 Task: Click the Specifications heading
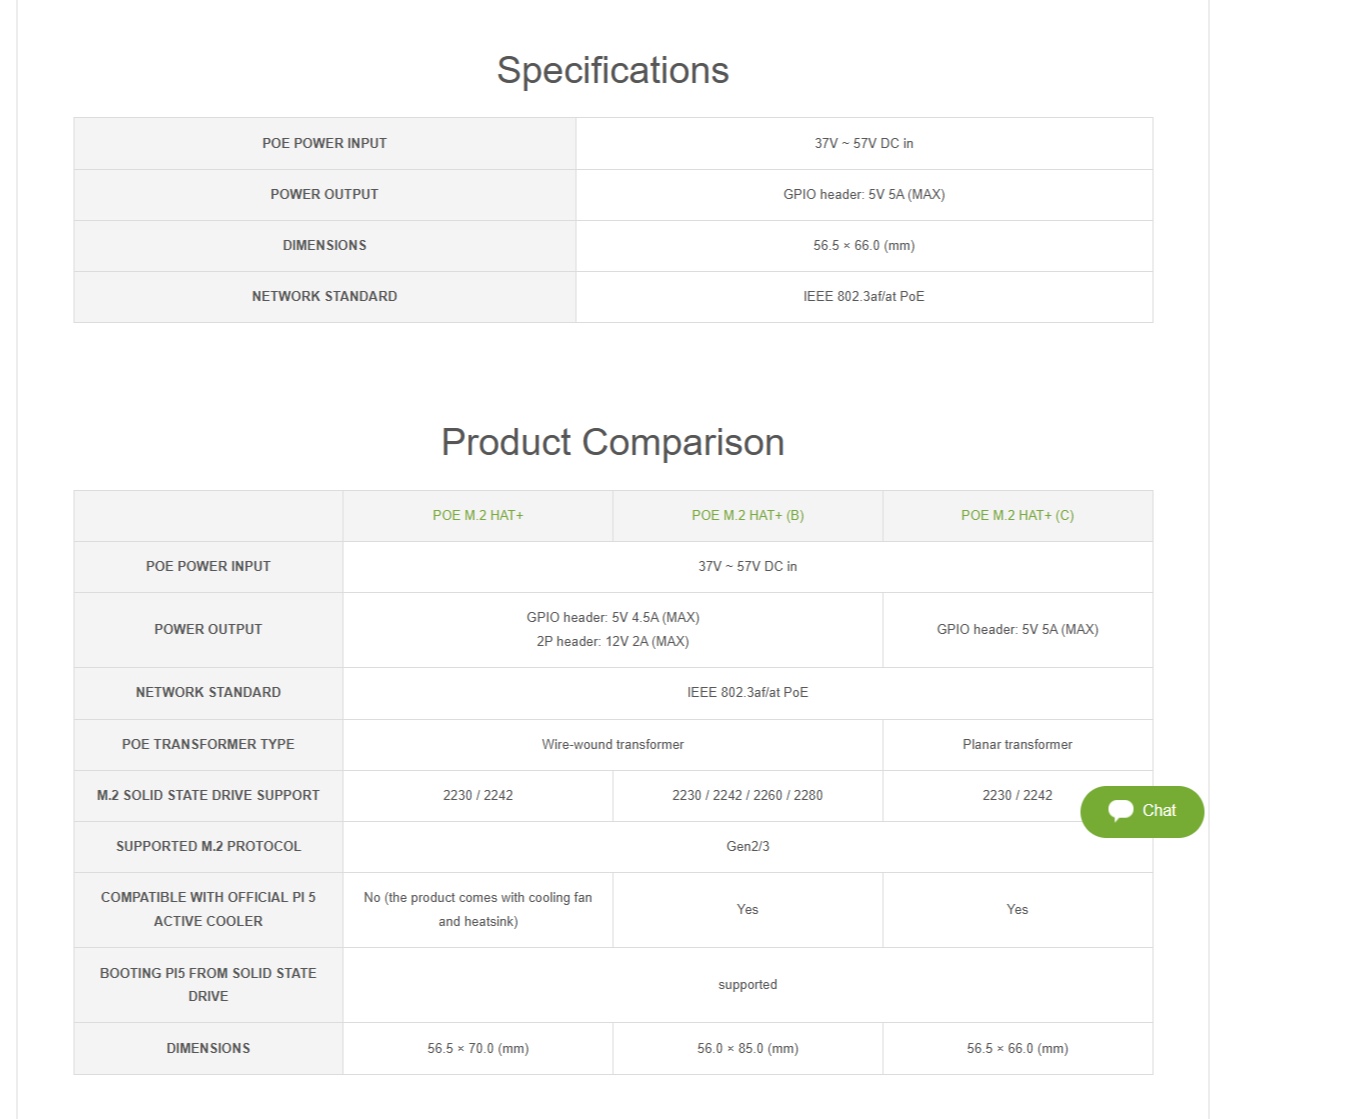point(612,71)
